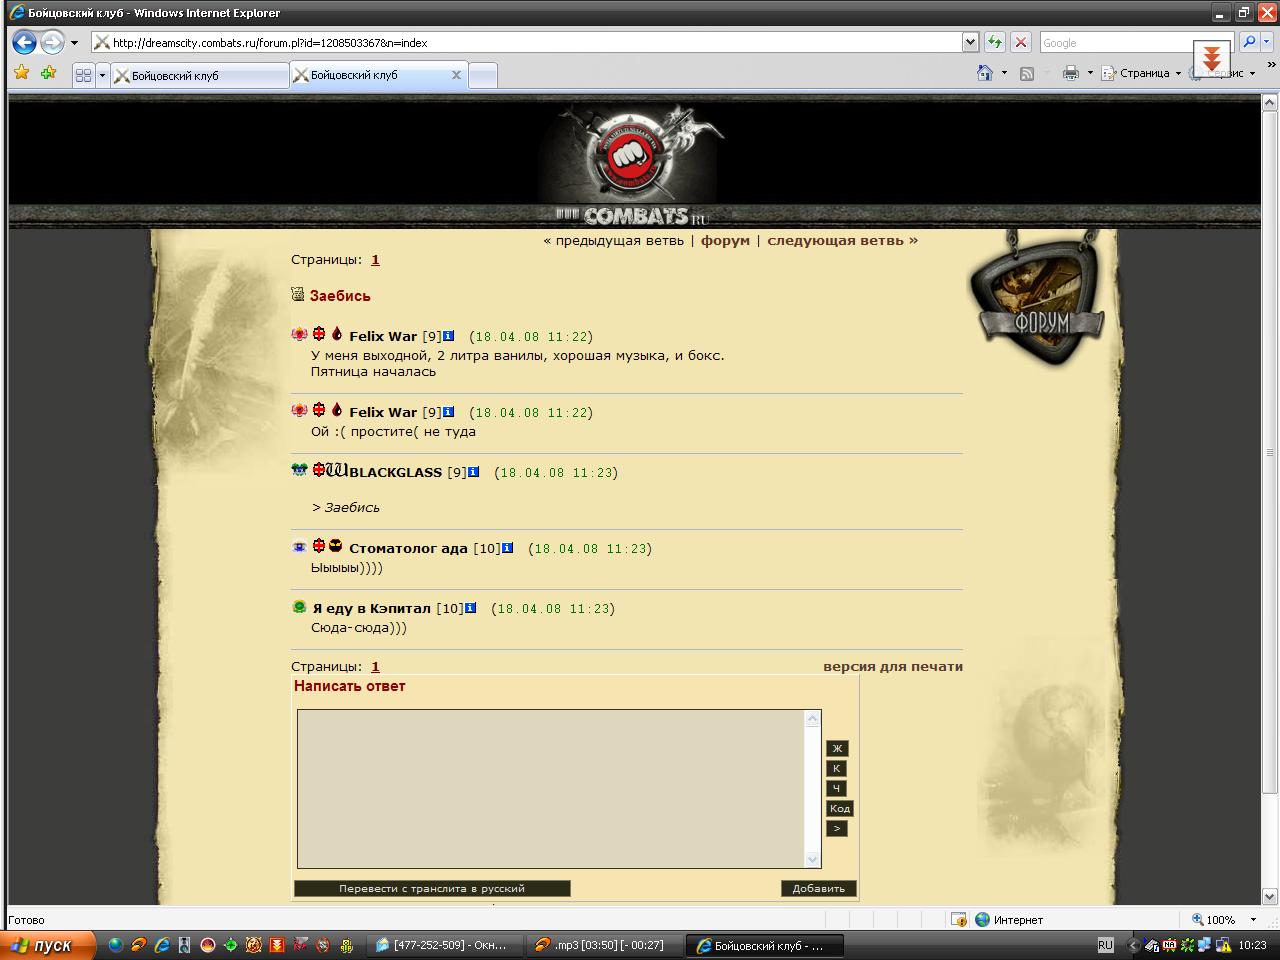The height and width of the screenshot is (960, 1280).
Task: Insert code with Код button
Action: tap(840, 808)
